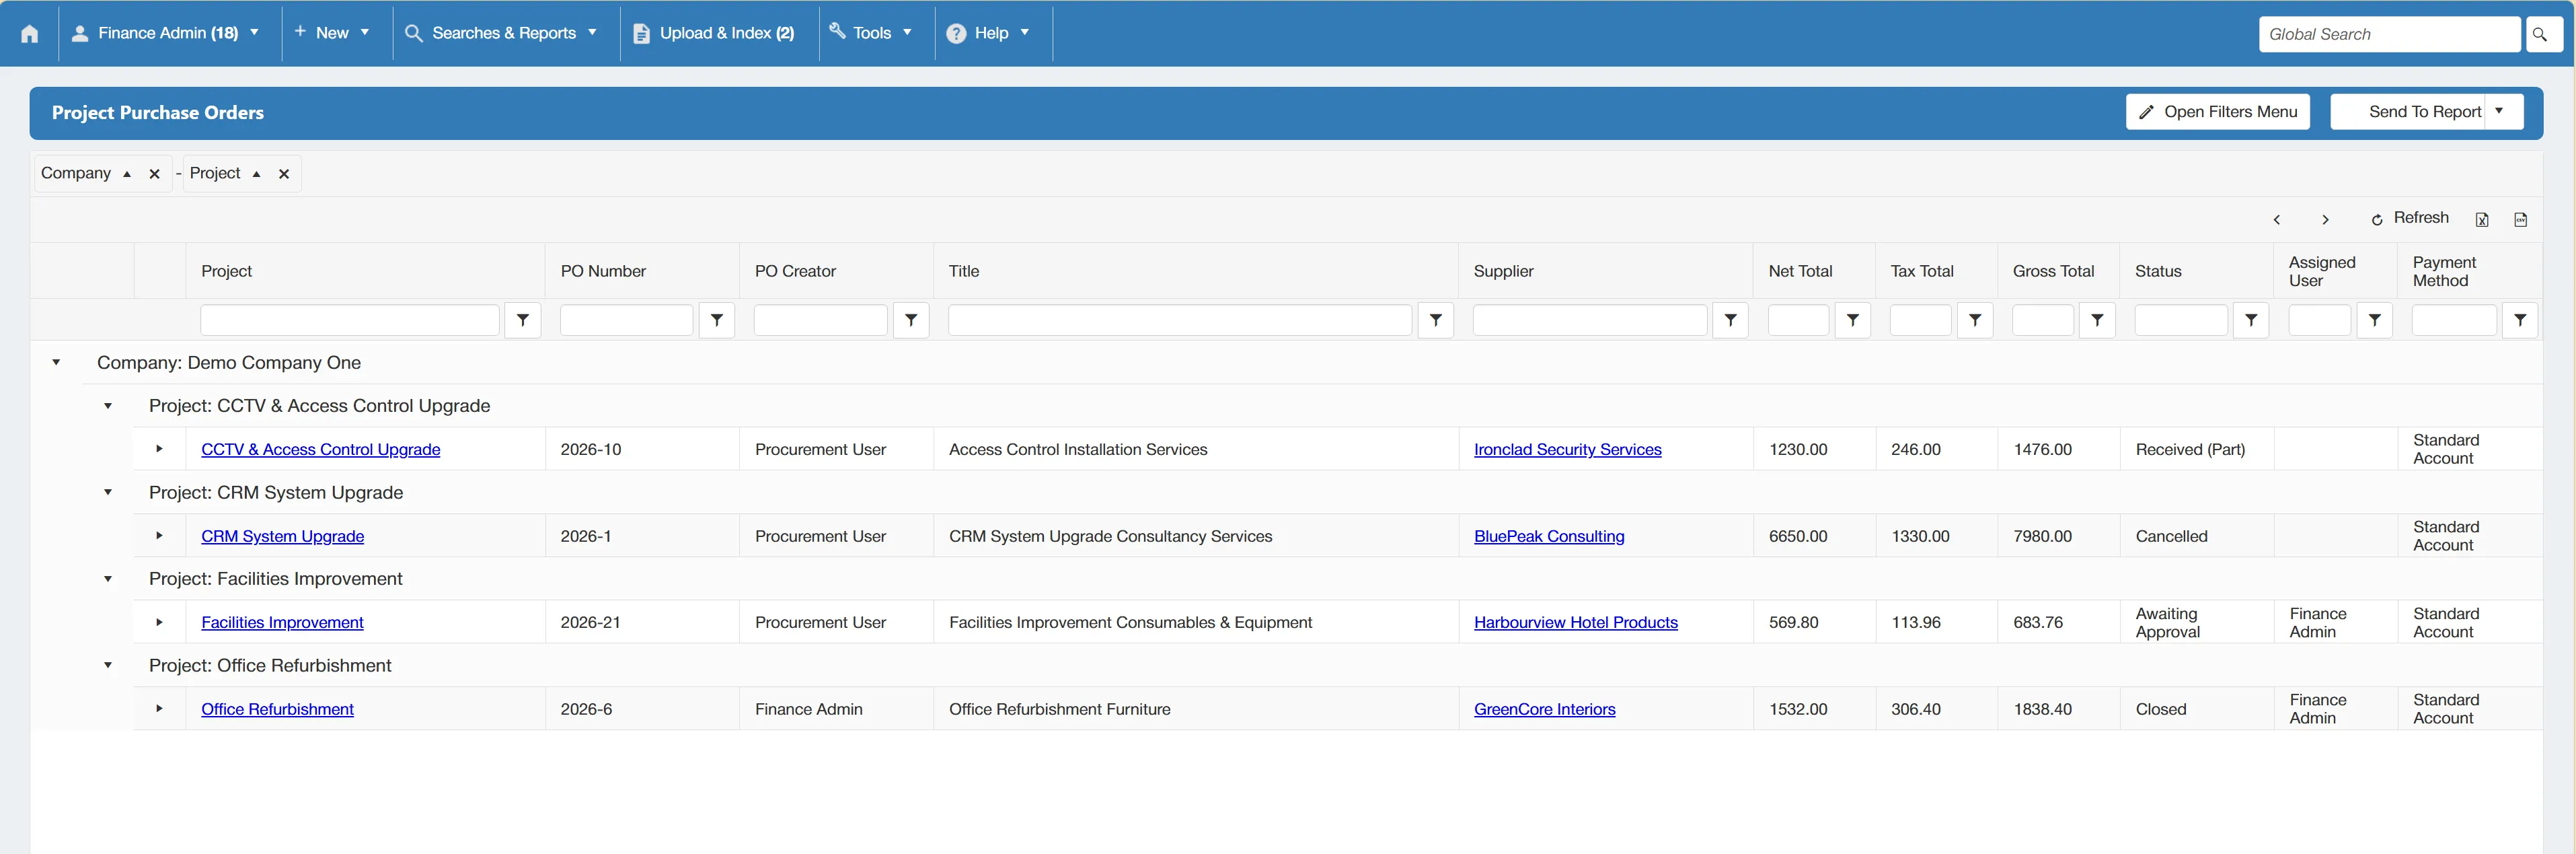Open Ironclad Security Services supplier link

[x=1567, y=450]
